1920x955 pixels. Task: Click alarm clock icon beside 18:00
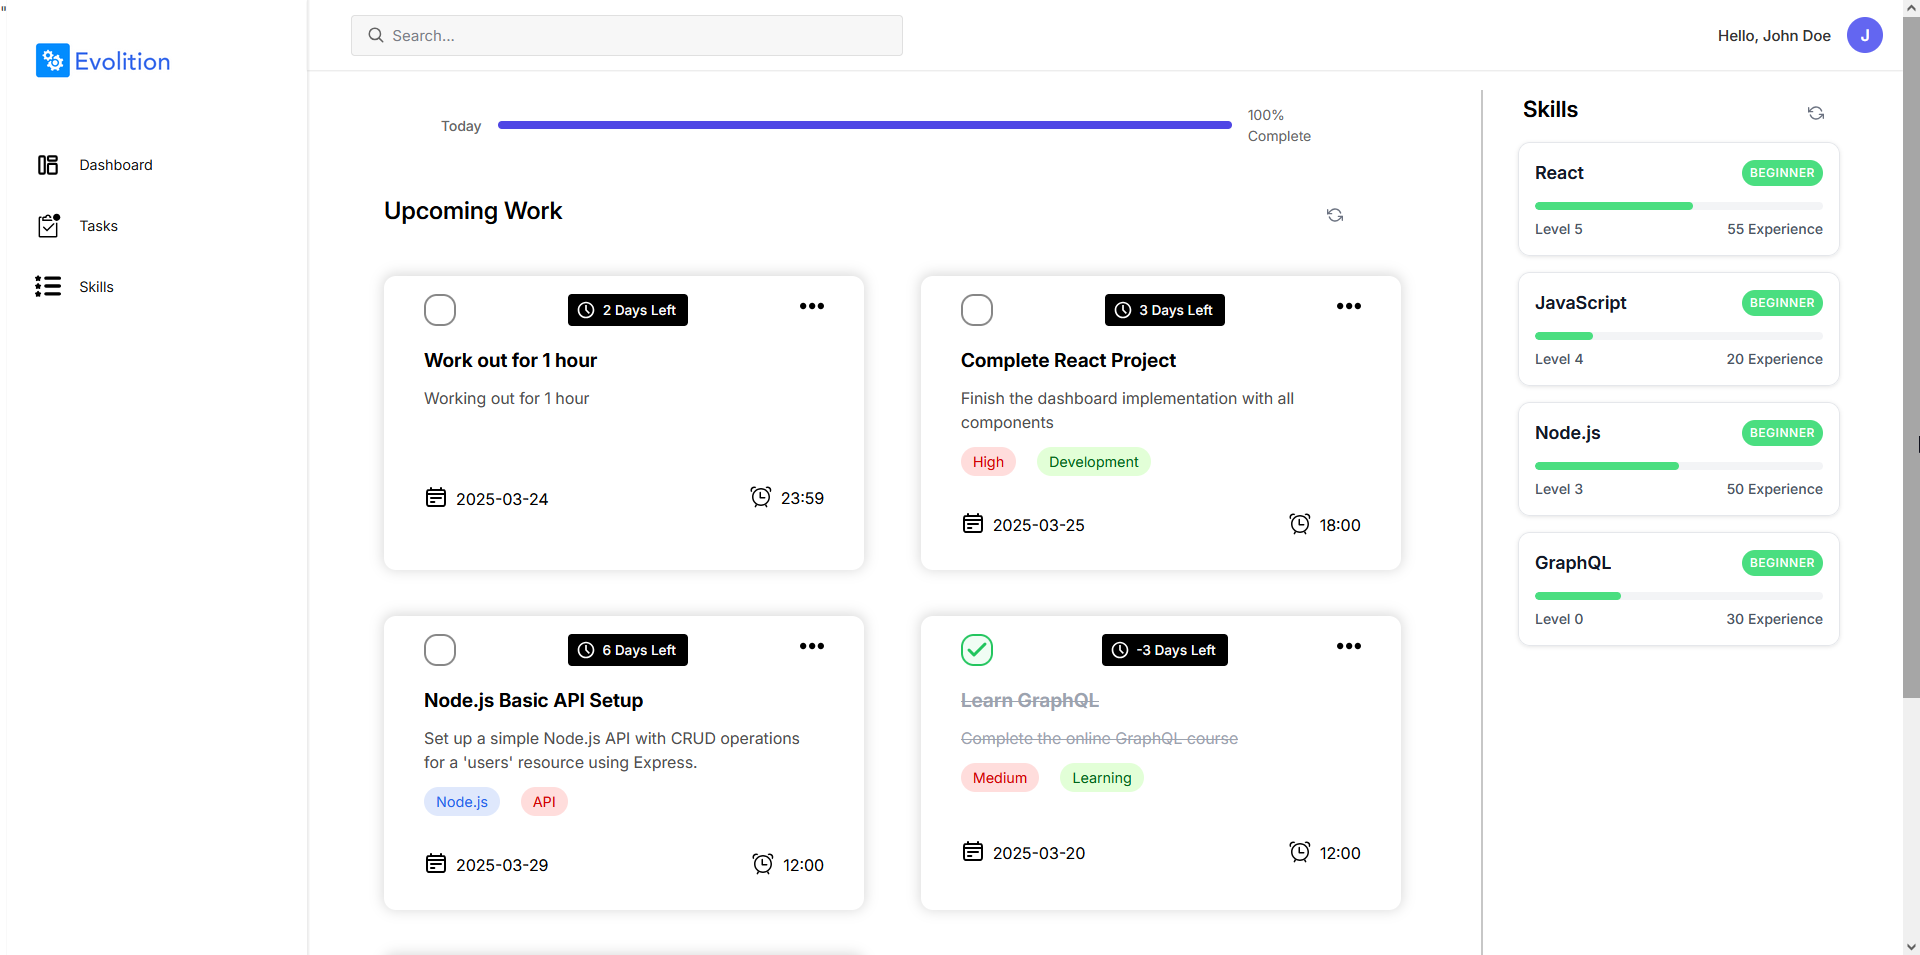tap(1299, 524)
